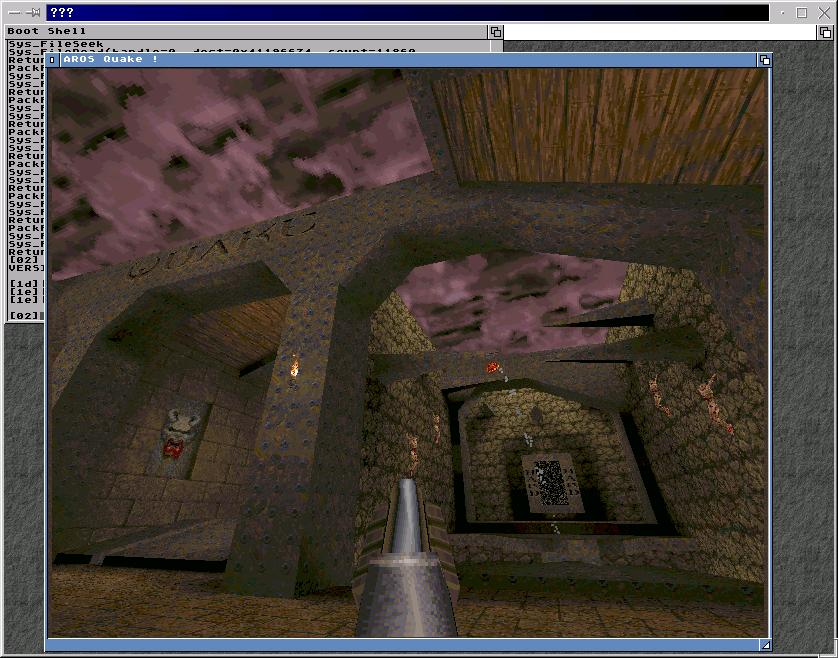Click the AROS Quake window depth gadget
The height and width of the screenshot is (658, 838).
click(x=765, y=60)
